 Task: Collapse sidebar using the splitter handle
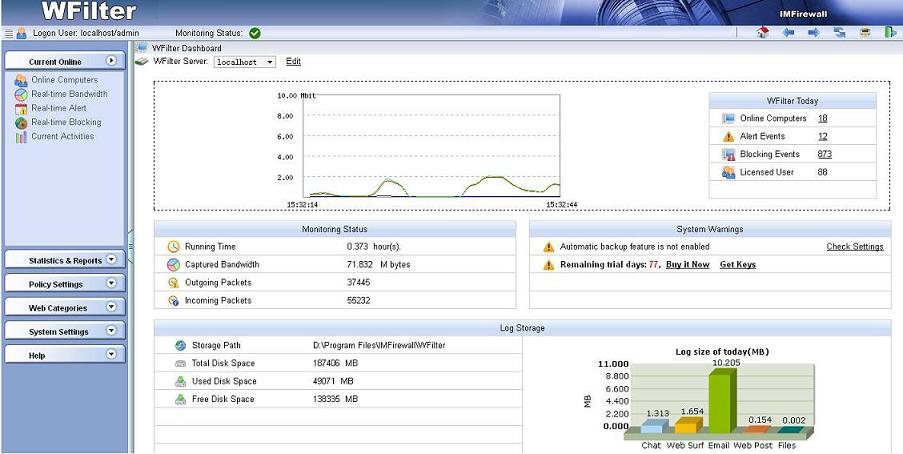pos(130,246)
